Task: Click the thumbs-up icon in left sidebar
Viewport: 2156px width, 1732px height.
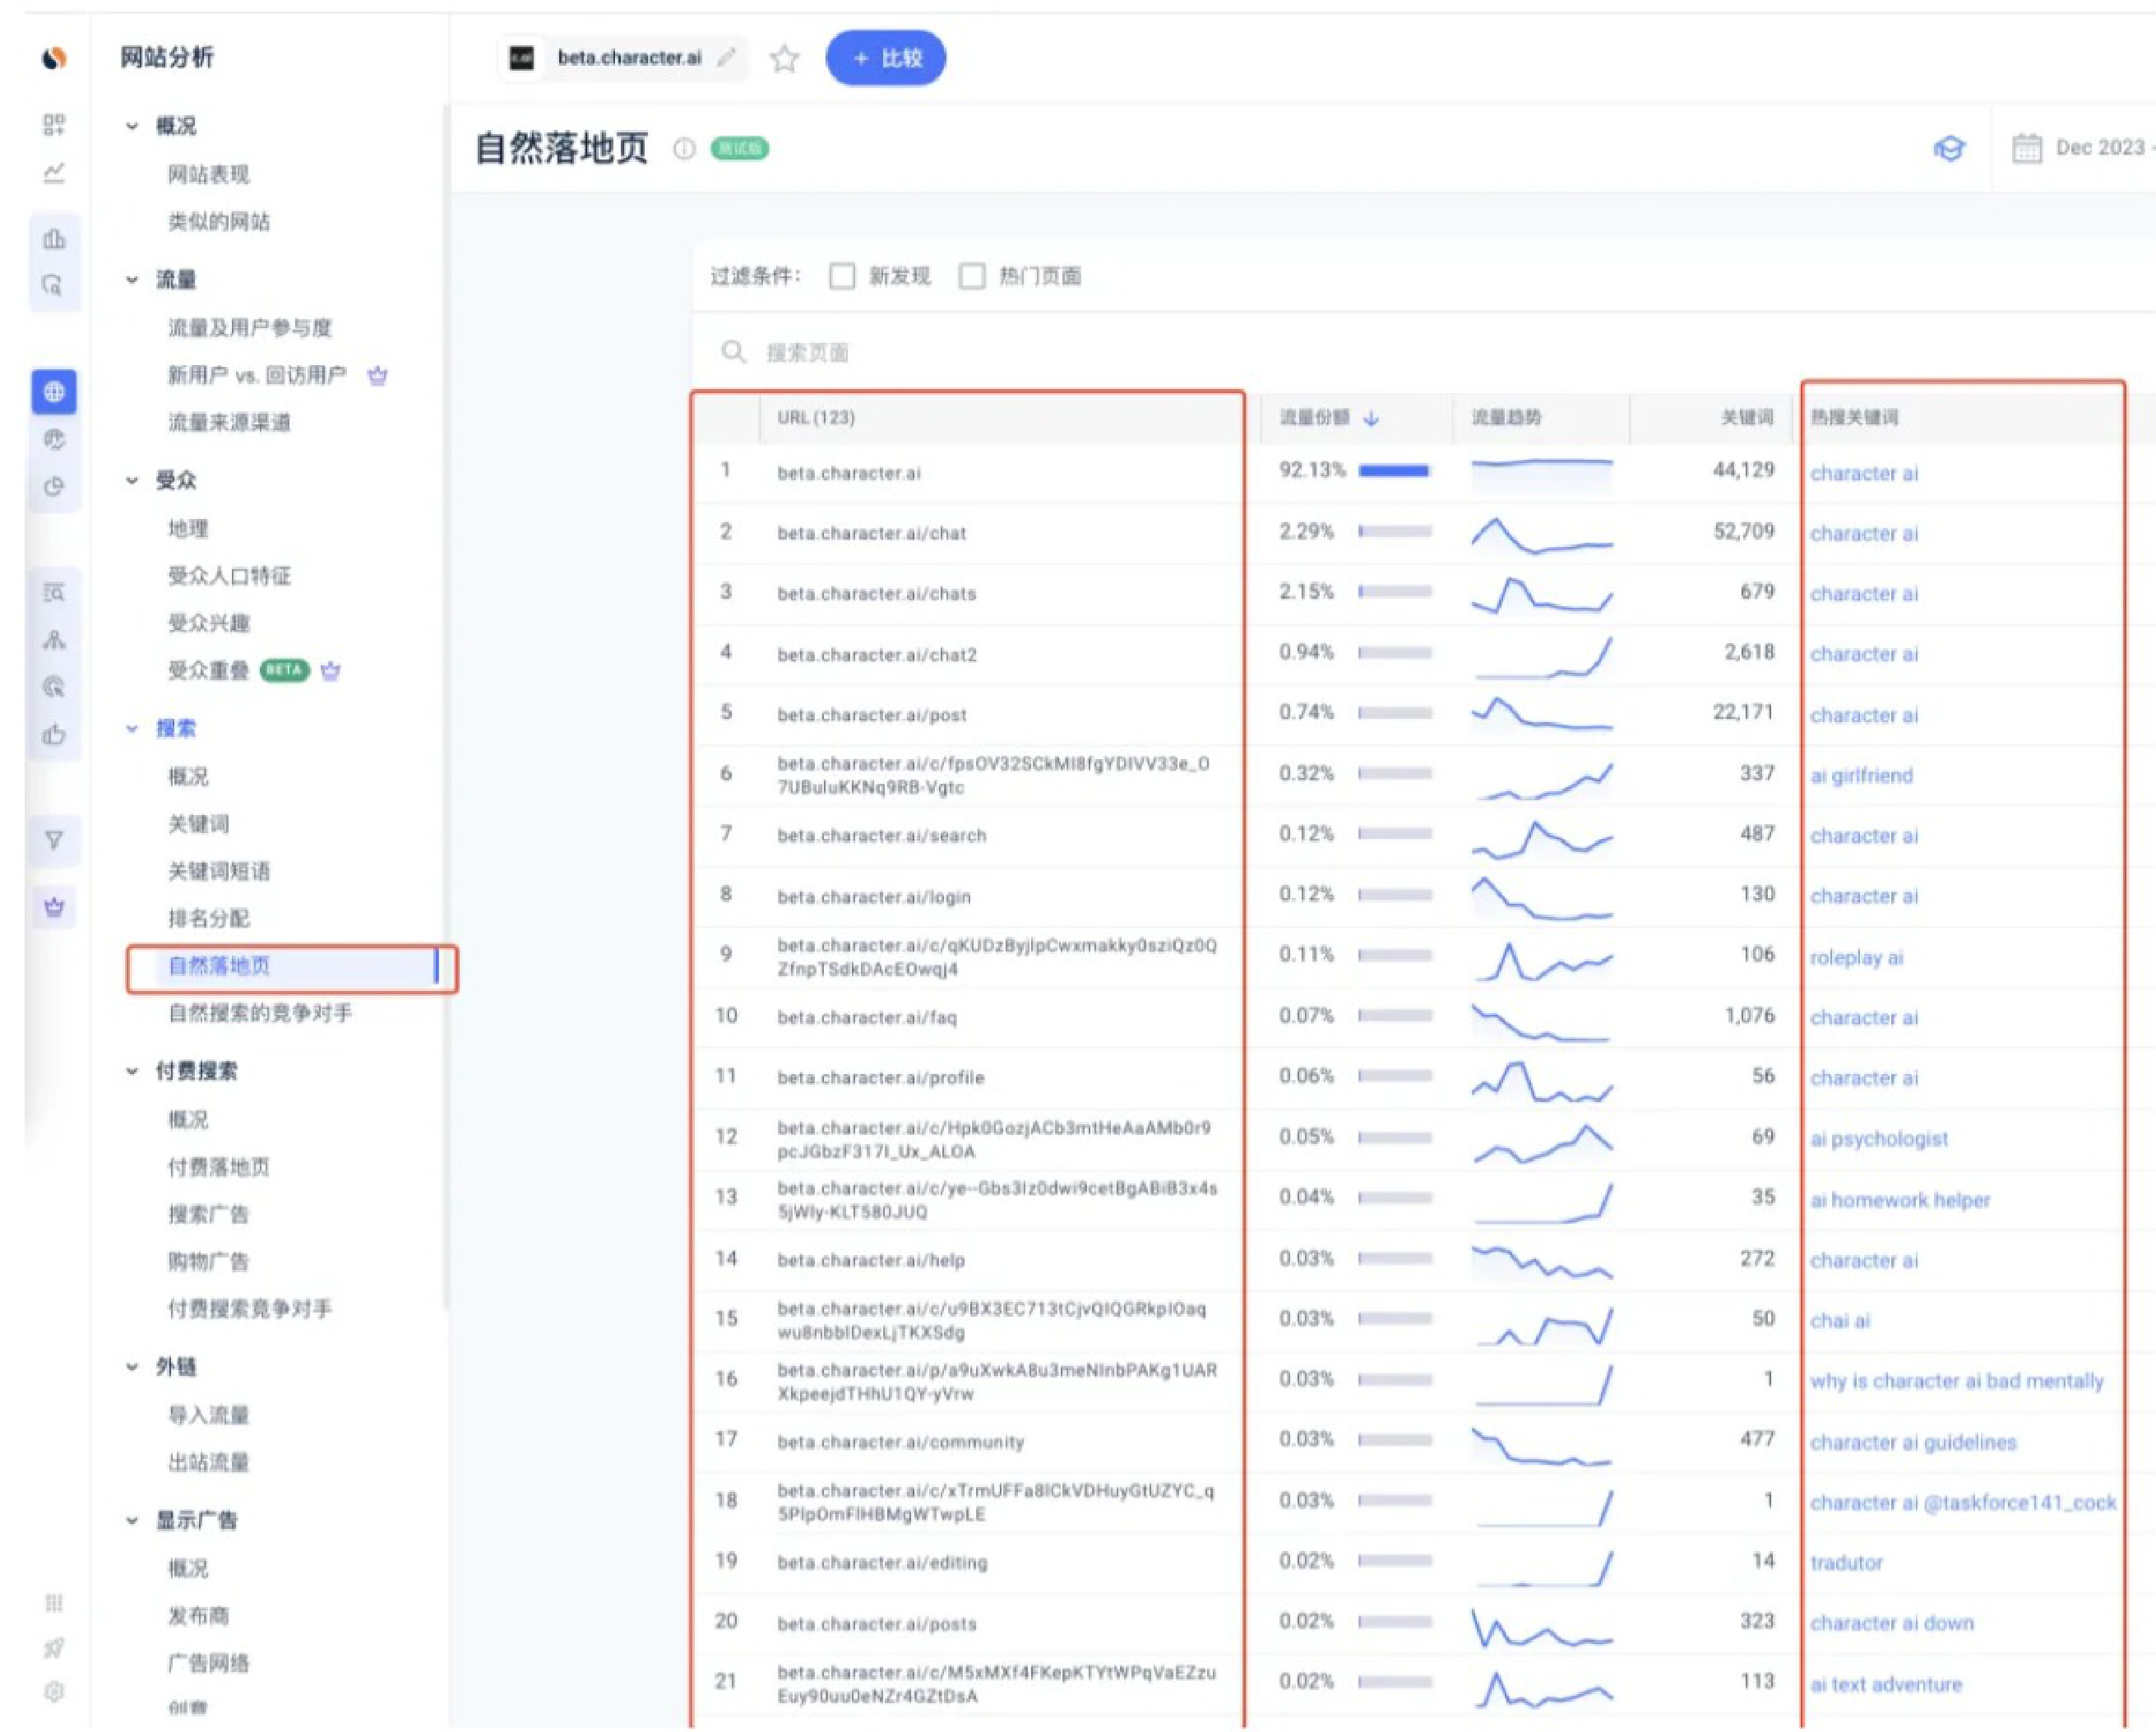Action: coord(54,735)
